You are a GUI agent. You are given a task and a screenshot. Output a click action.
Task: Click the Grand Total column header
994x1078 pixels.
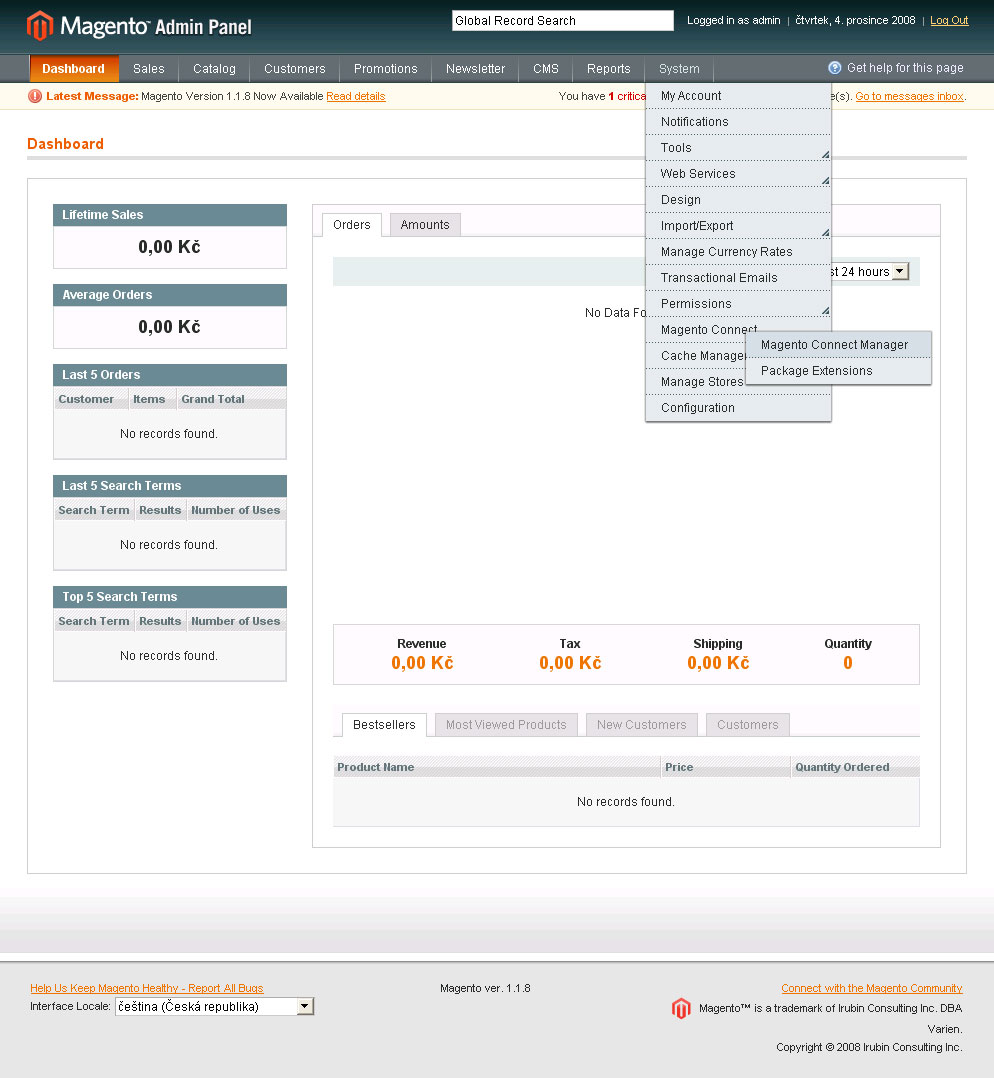click(232, 399)
